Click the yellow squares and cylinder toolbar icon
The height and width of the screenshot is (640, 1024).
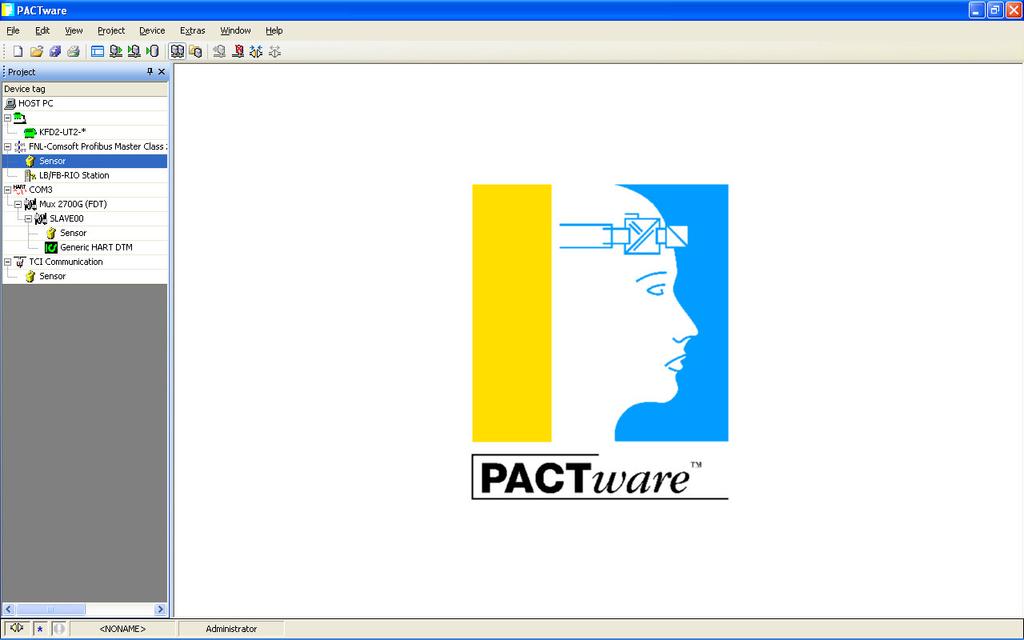[x=195, y=51]
